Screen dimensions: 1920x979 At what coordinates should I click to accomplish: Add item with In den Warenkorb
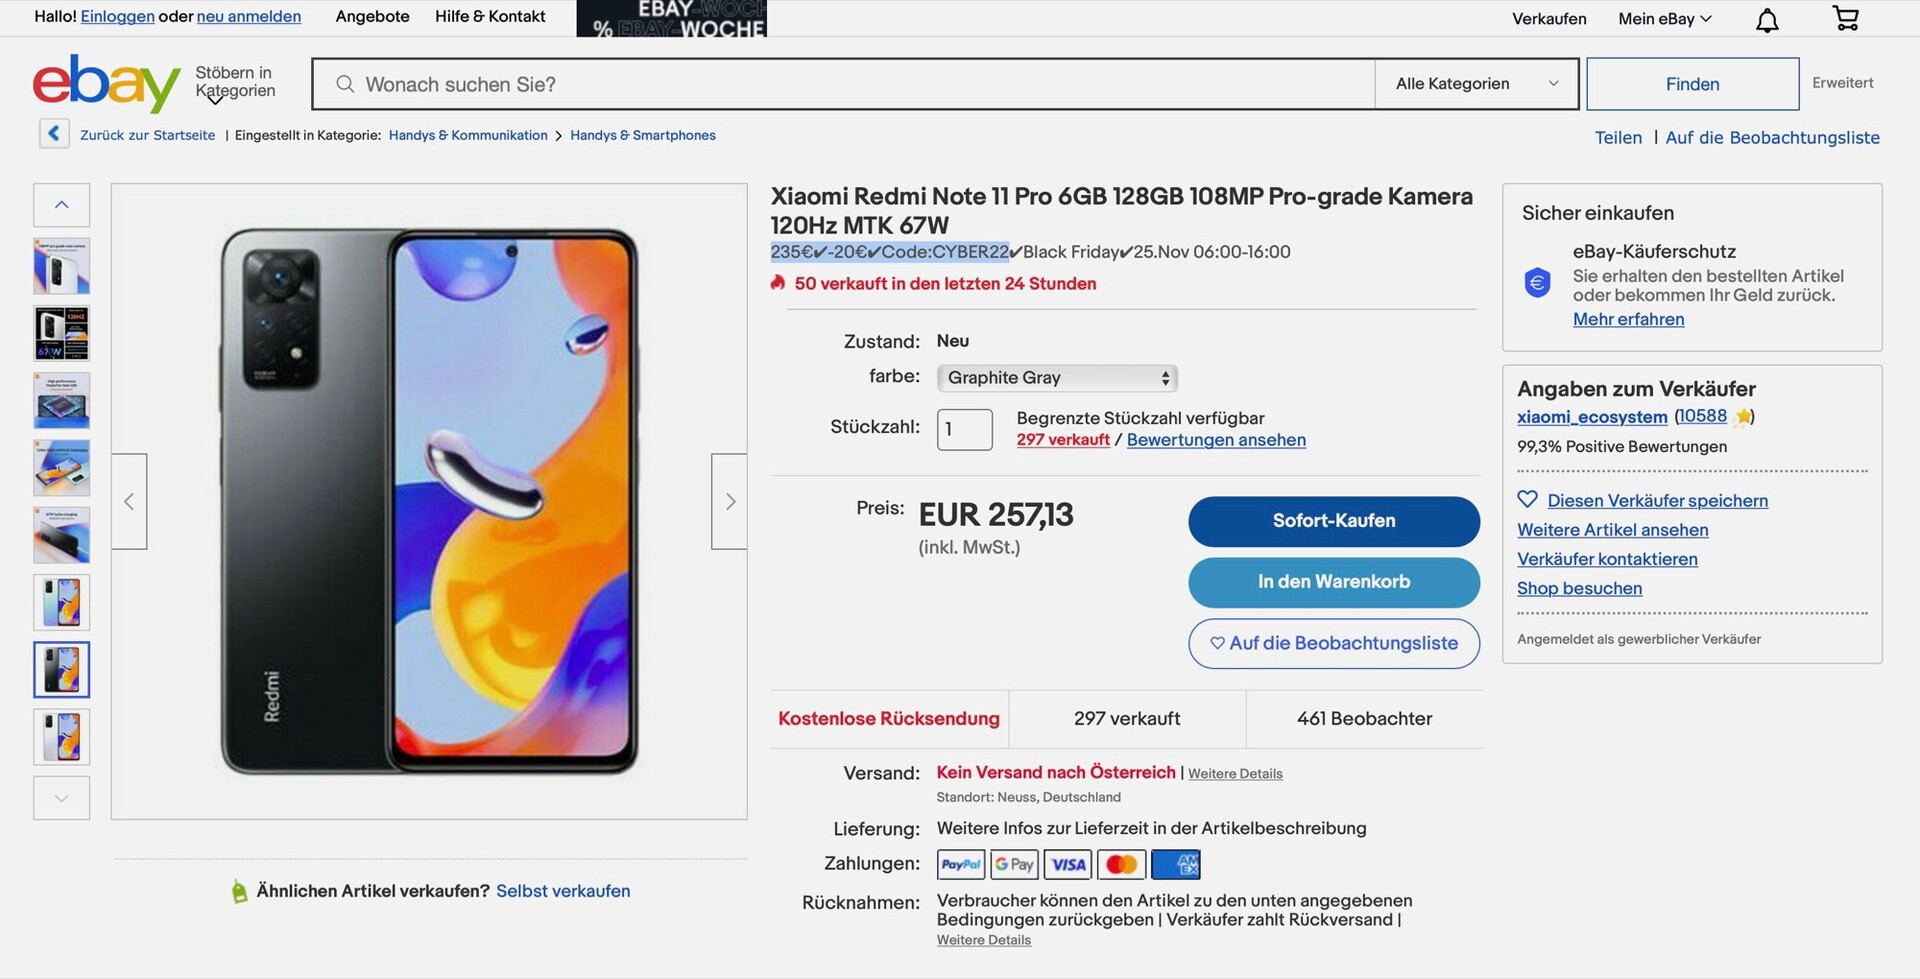click(1333, 582)
